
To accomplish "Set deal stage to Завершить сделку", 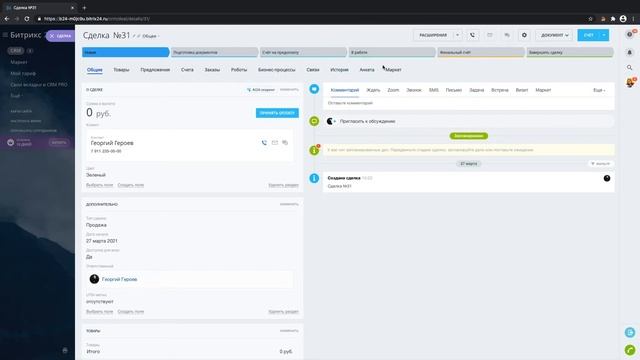I will click(x=570, y=52).
